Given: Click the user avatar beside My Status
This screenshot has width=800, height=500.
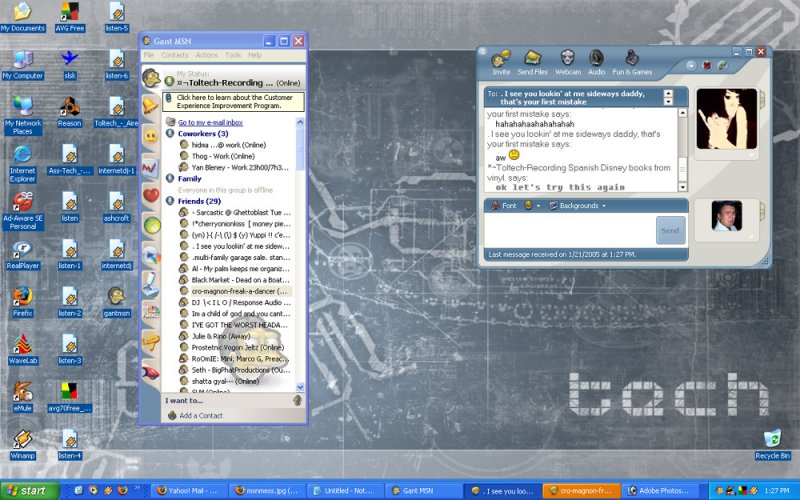Looking at the screenshot, I should (x=151, y=78).
